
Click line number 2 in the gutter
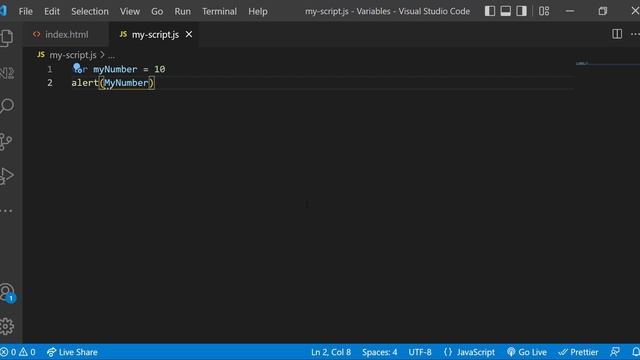(x=50, y=83)
